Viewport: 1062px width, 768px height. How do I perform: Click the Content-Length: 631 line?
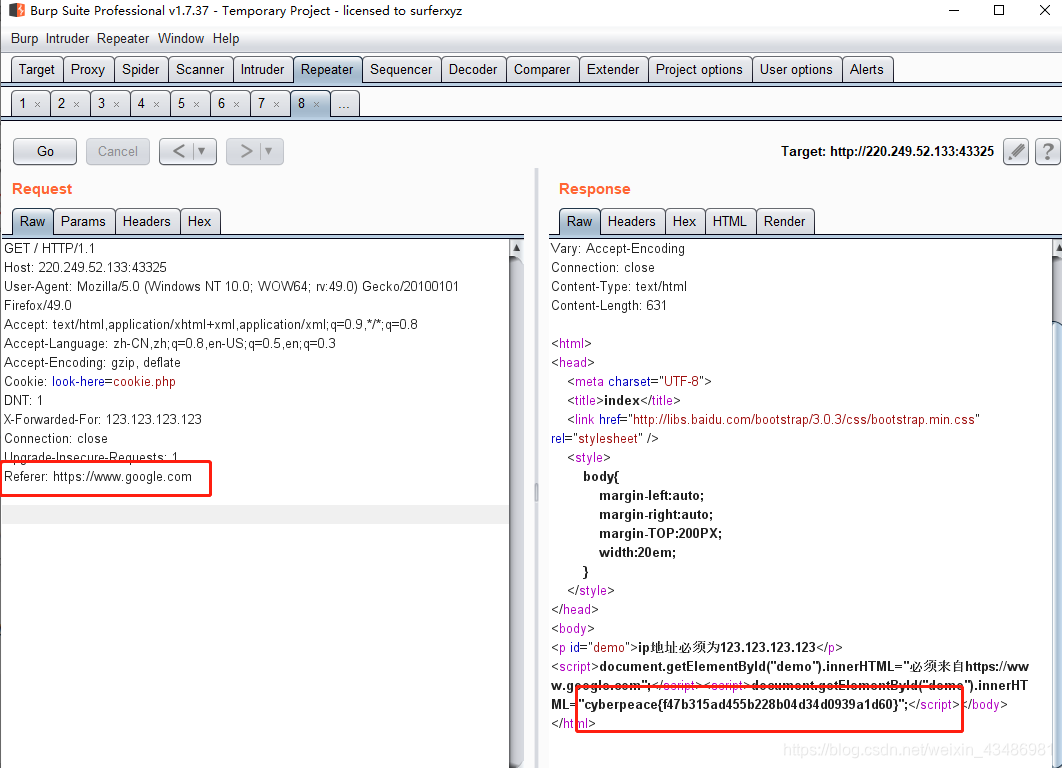609,305
